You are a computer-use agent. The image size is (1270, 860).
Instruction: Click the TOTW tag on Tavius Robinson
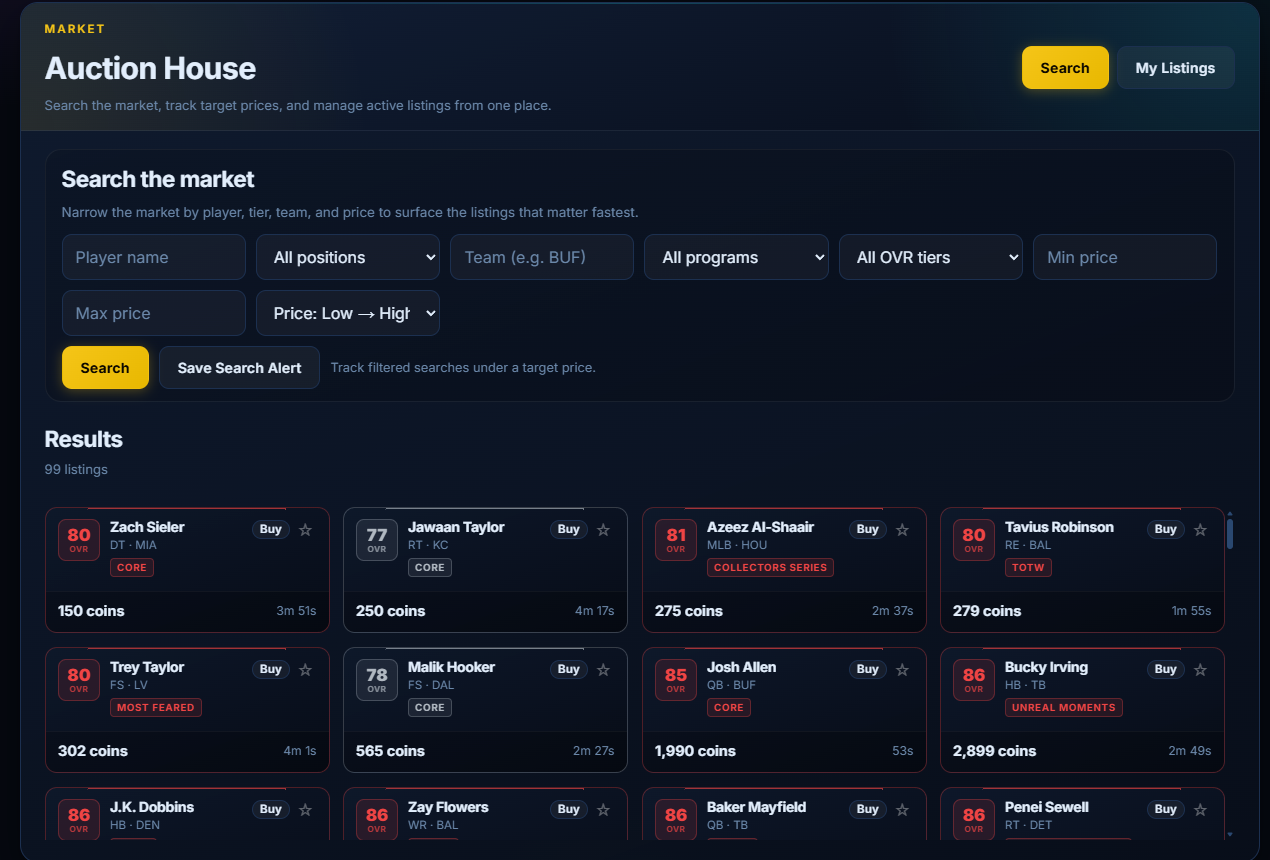pyautogui.click(x=1028, y=567)
